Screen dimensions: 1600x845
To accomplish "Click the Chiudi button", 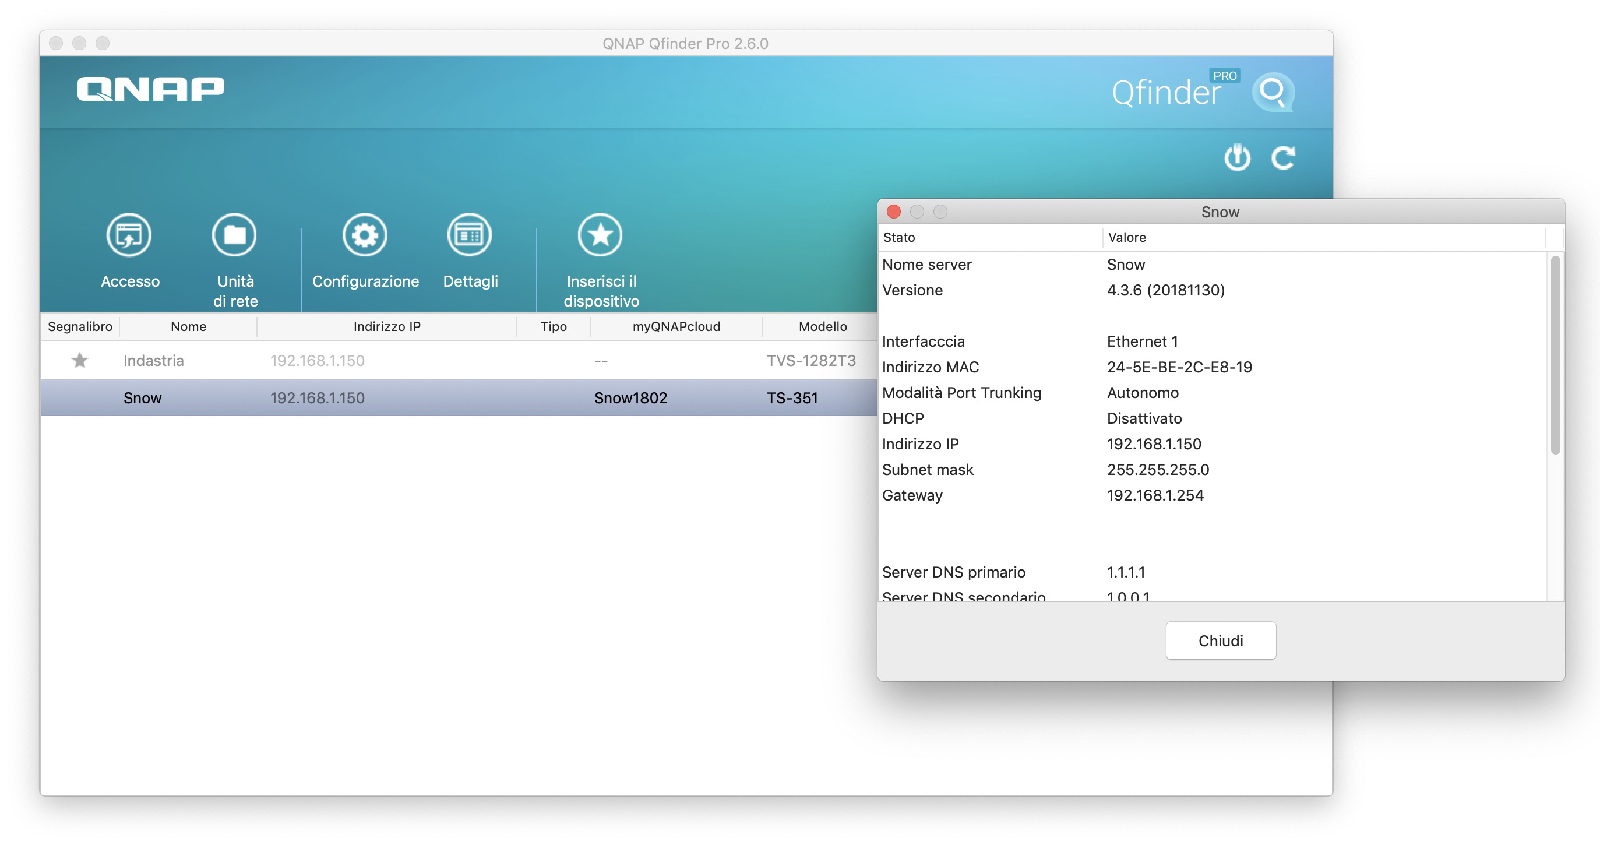I will [1221, 640].
